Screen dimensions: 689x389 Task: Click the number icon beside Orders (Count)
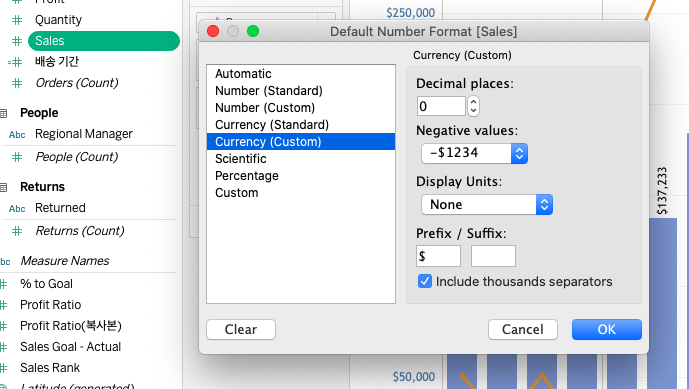point(17,83)
